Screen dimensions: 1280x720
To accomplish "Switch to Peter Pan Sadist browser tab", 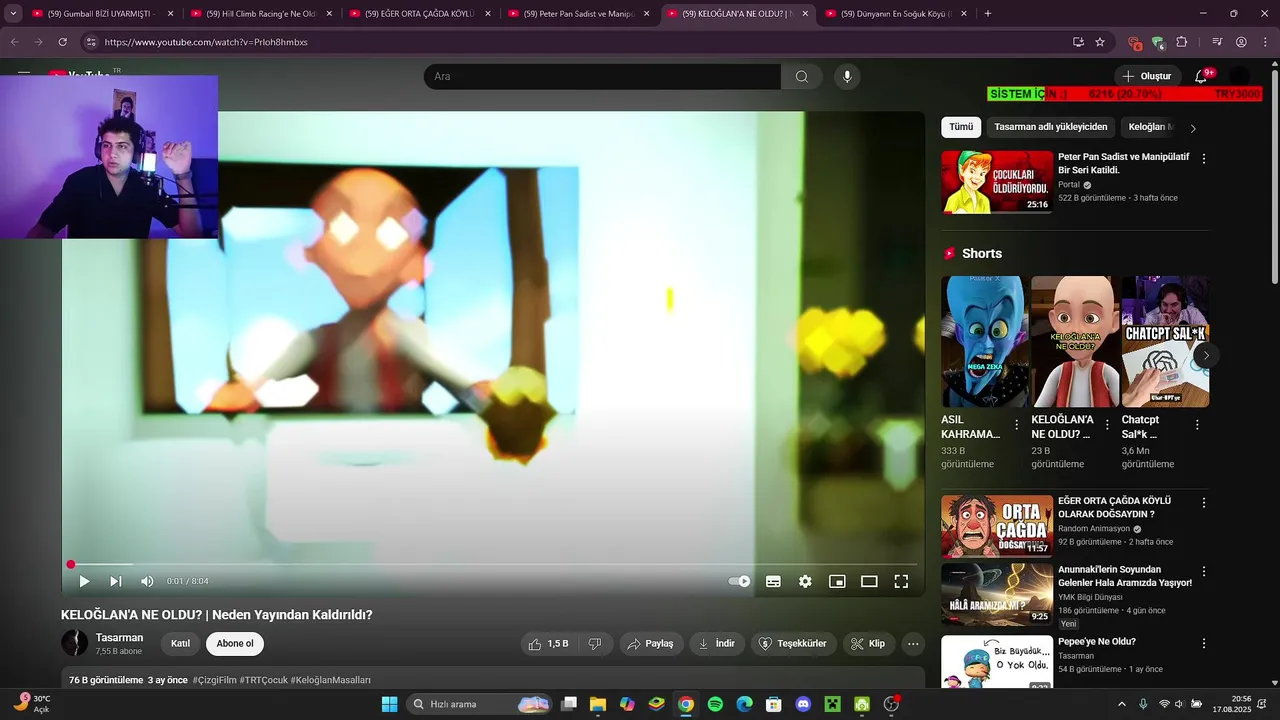I will point(578,14).
